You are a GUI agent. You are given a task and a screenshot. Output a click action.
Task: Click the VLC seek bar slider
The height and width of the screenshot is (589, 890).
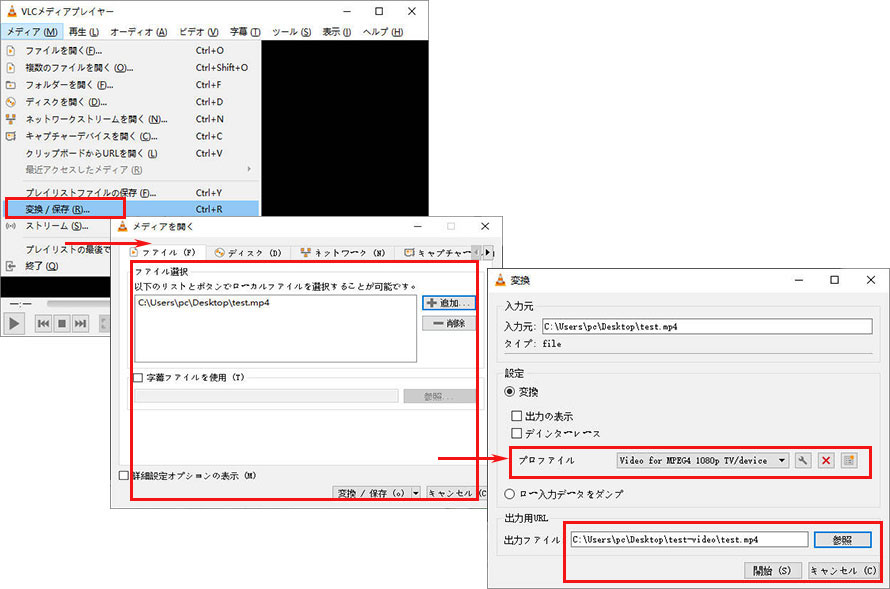pos(78,304)
